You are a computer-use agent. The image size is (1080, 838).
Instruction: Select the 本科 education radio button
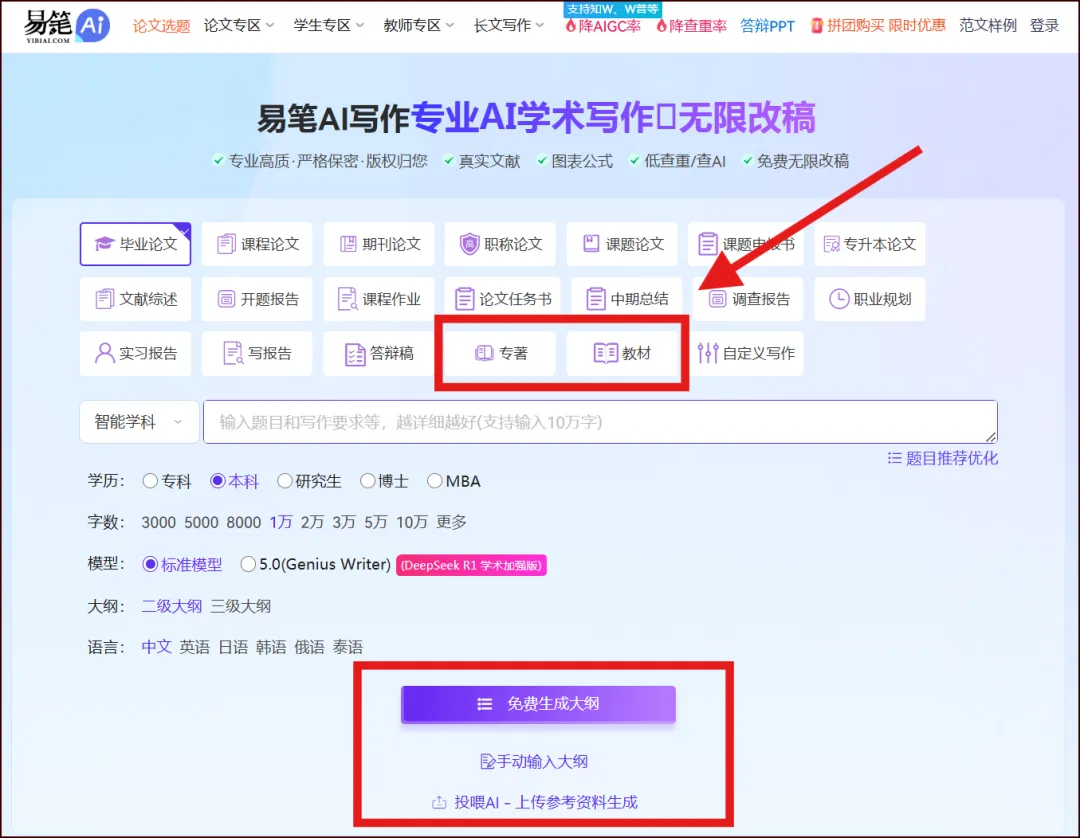tap(218, 481)
